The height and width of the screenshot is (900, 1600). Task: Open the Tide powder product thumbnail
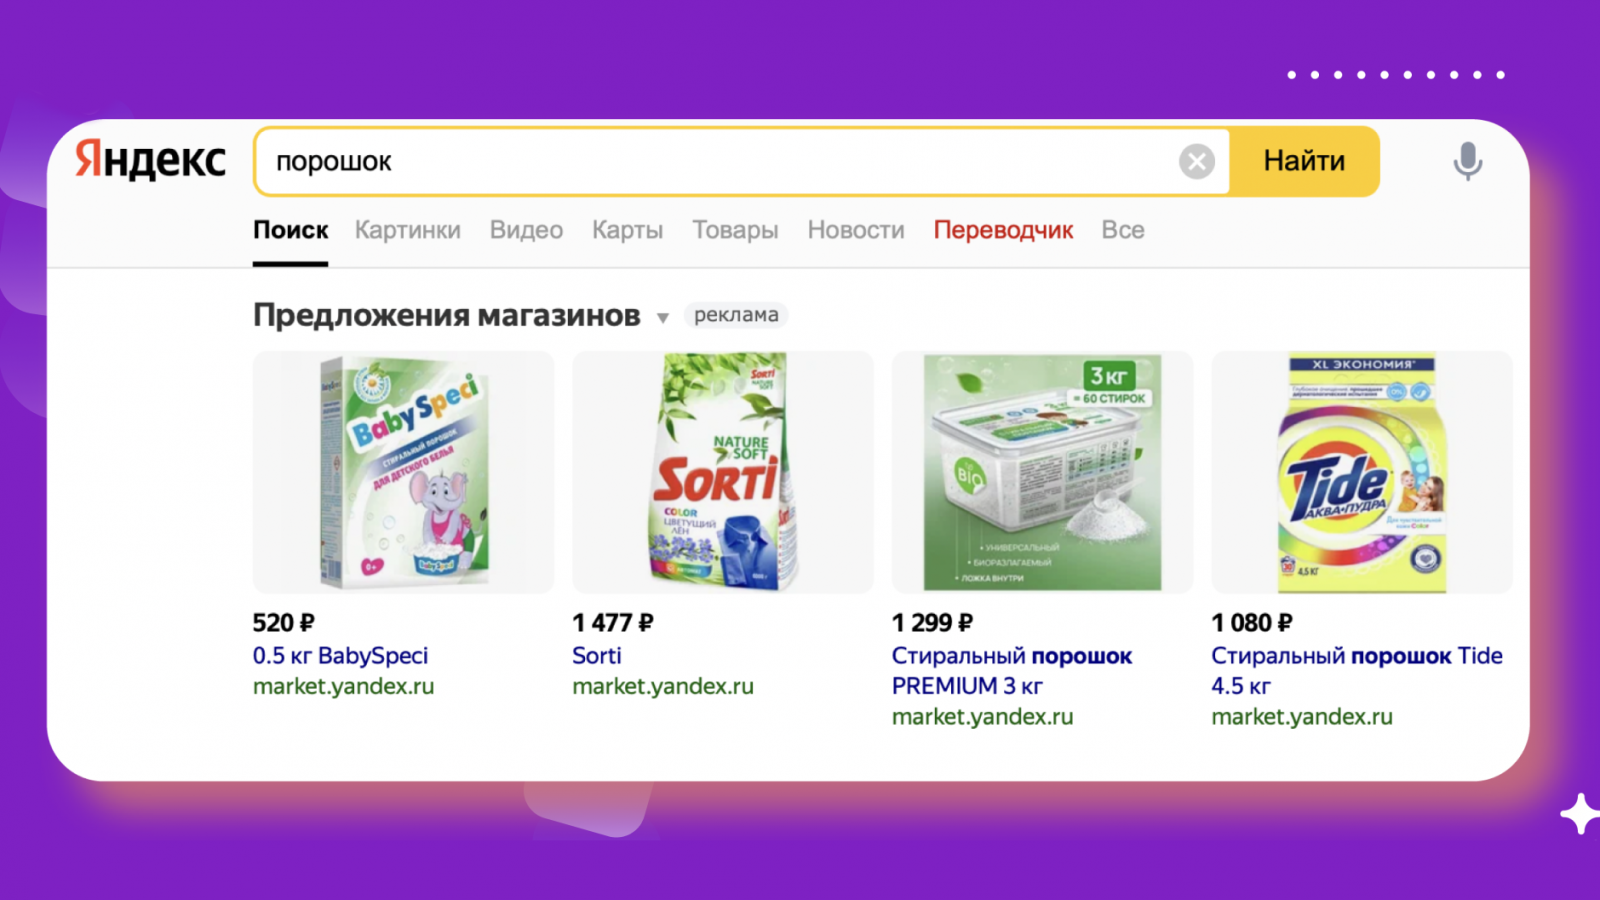coord(1362,472)
